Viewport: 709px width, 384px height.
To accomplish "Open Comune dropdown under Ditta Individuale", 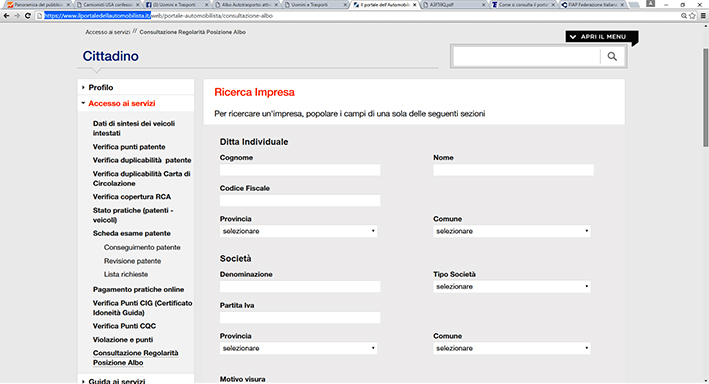I will (x=512, y=231).
